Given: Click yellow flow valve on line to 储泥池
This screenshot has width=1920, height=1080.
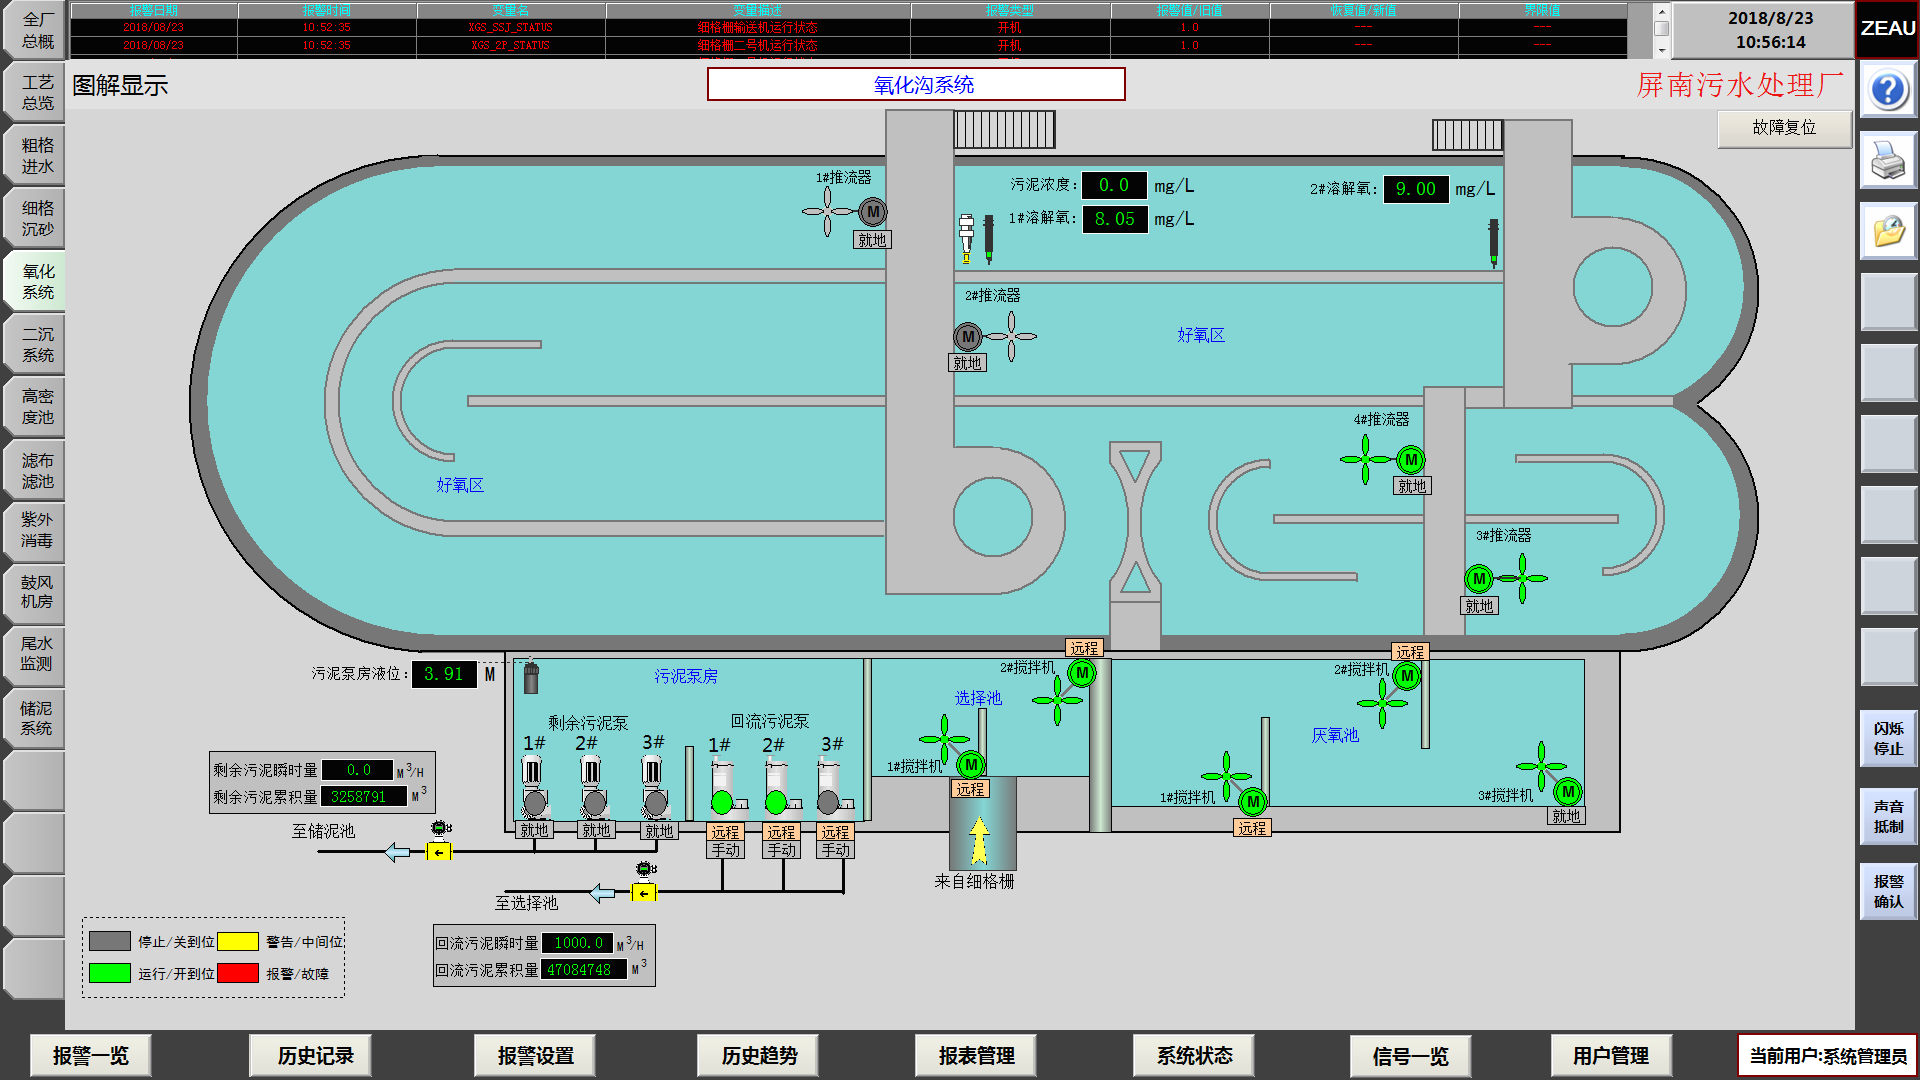Looking at the screenshot, I should [439, 852].
